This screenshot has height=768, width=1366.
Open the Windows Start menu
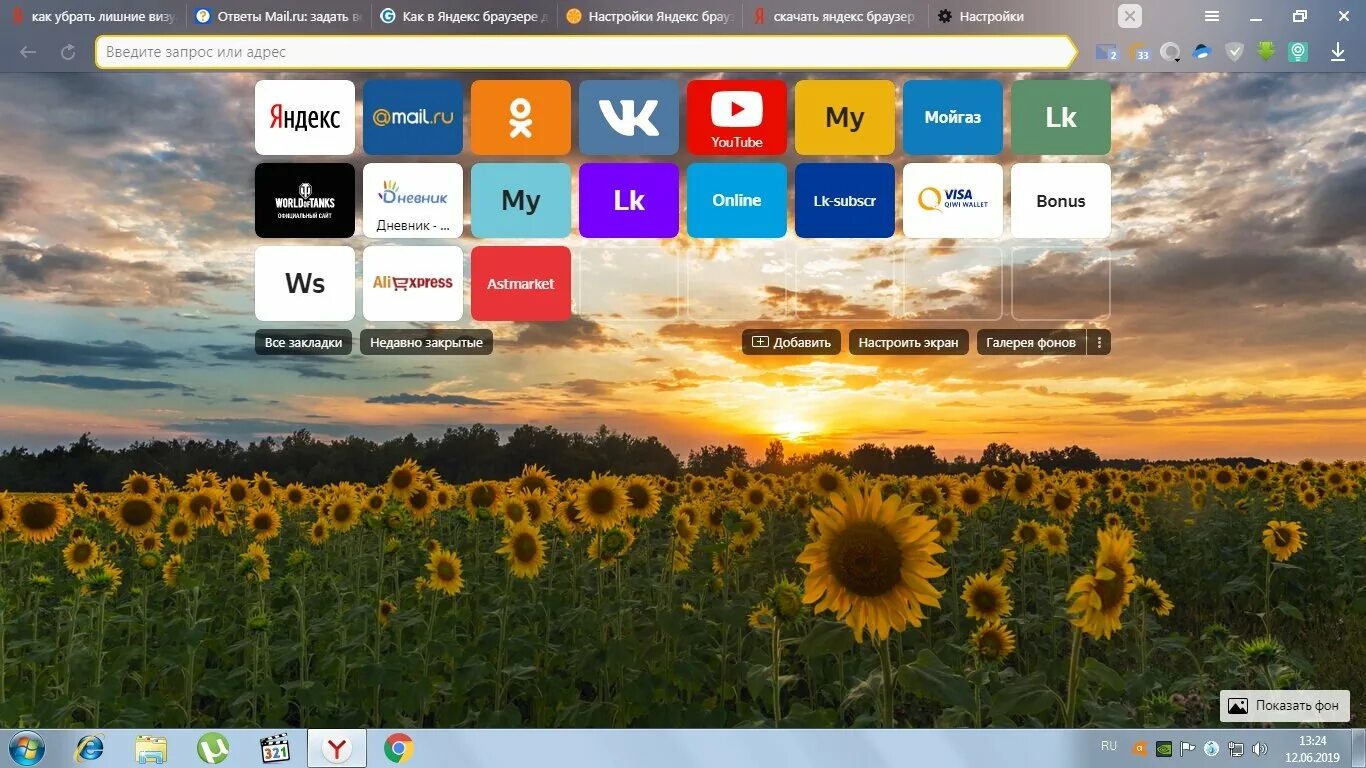click(x=27, y=748)
